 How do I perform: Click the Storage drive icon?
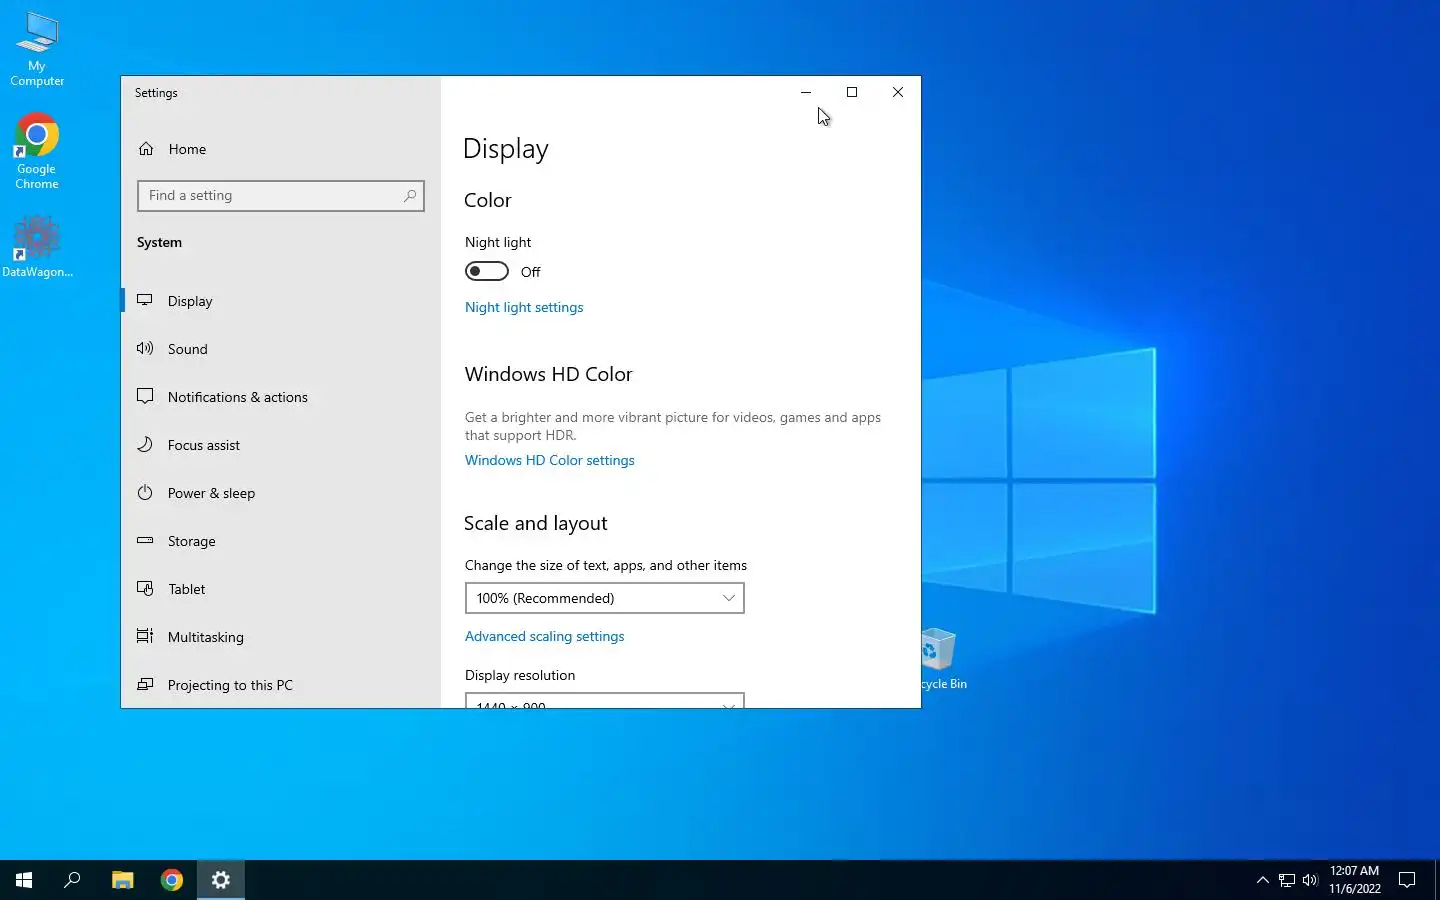click(x=145, y=540)
